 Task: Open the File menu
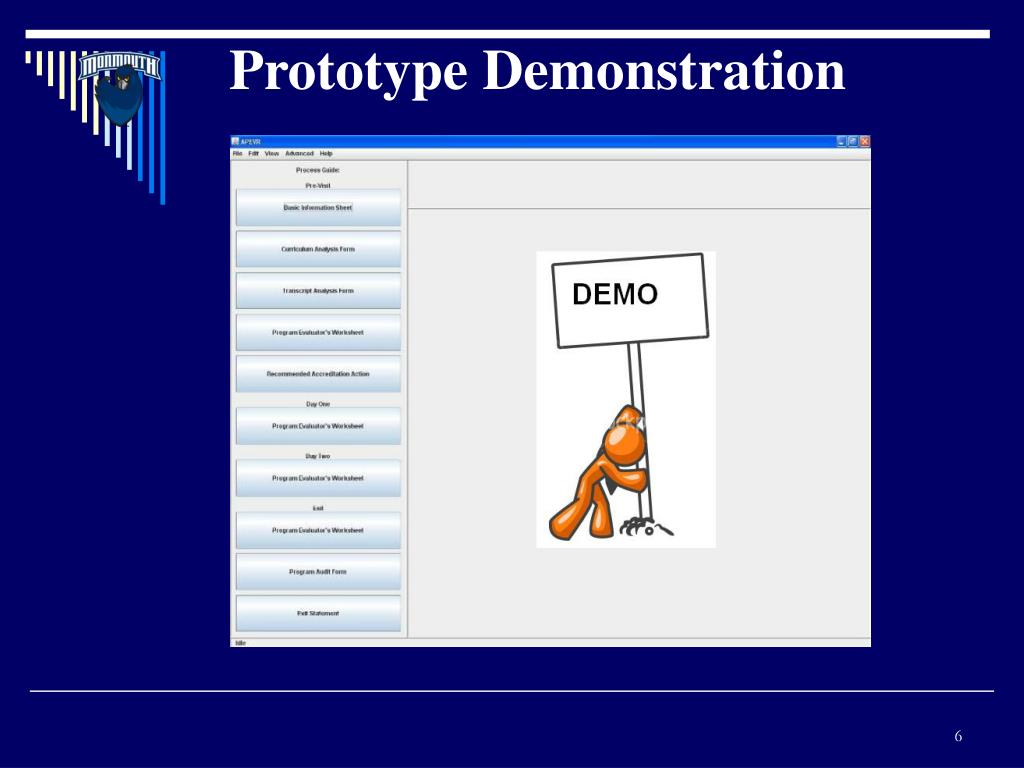click(237, 153)
